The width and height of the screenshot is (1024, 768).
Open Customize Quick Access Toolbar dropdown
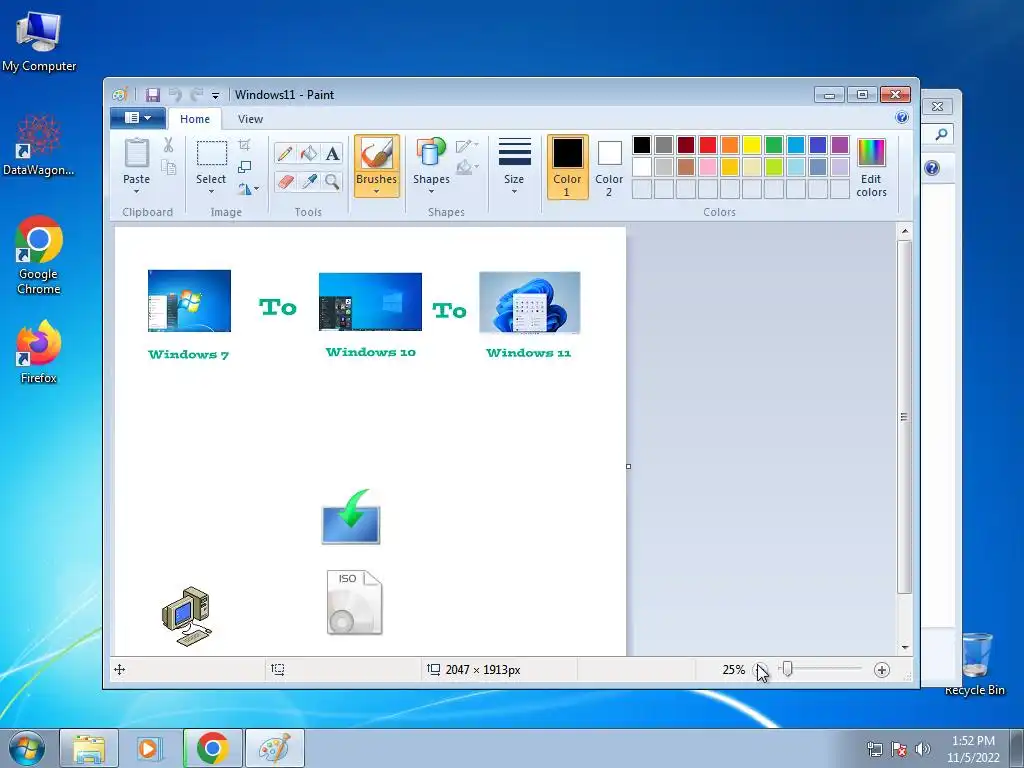215,95
